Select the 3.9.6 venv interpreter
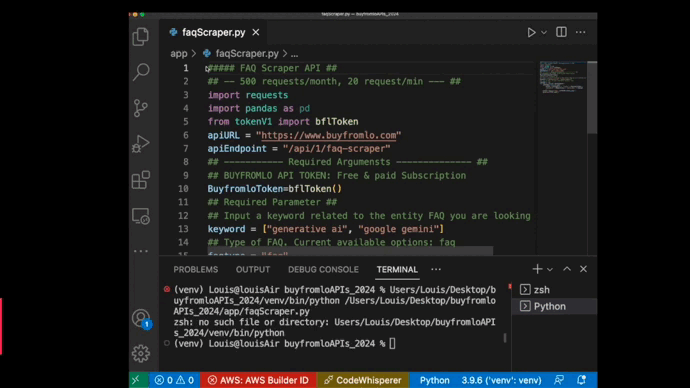The image size is (690, 388). [501, 380]
